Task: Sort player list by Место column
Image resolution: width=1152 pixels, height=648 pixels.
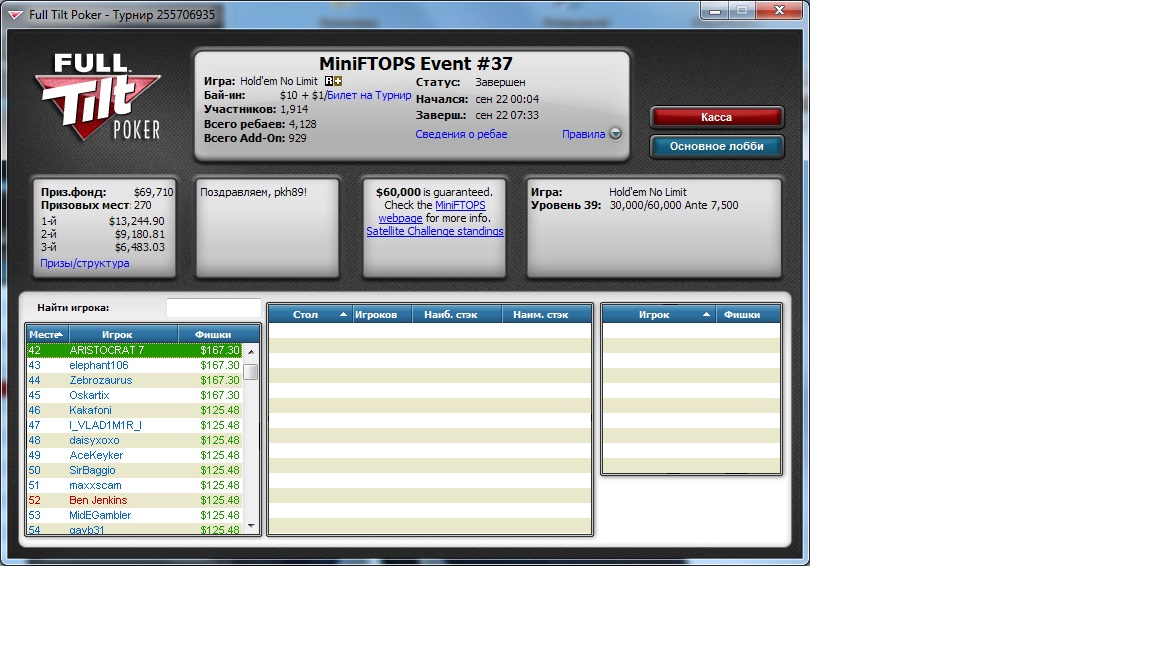Action: coord(46,334)
